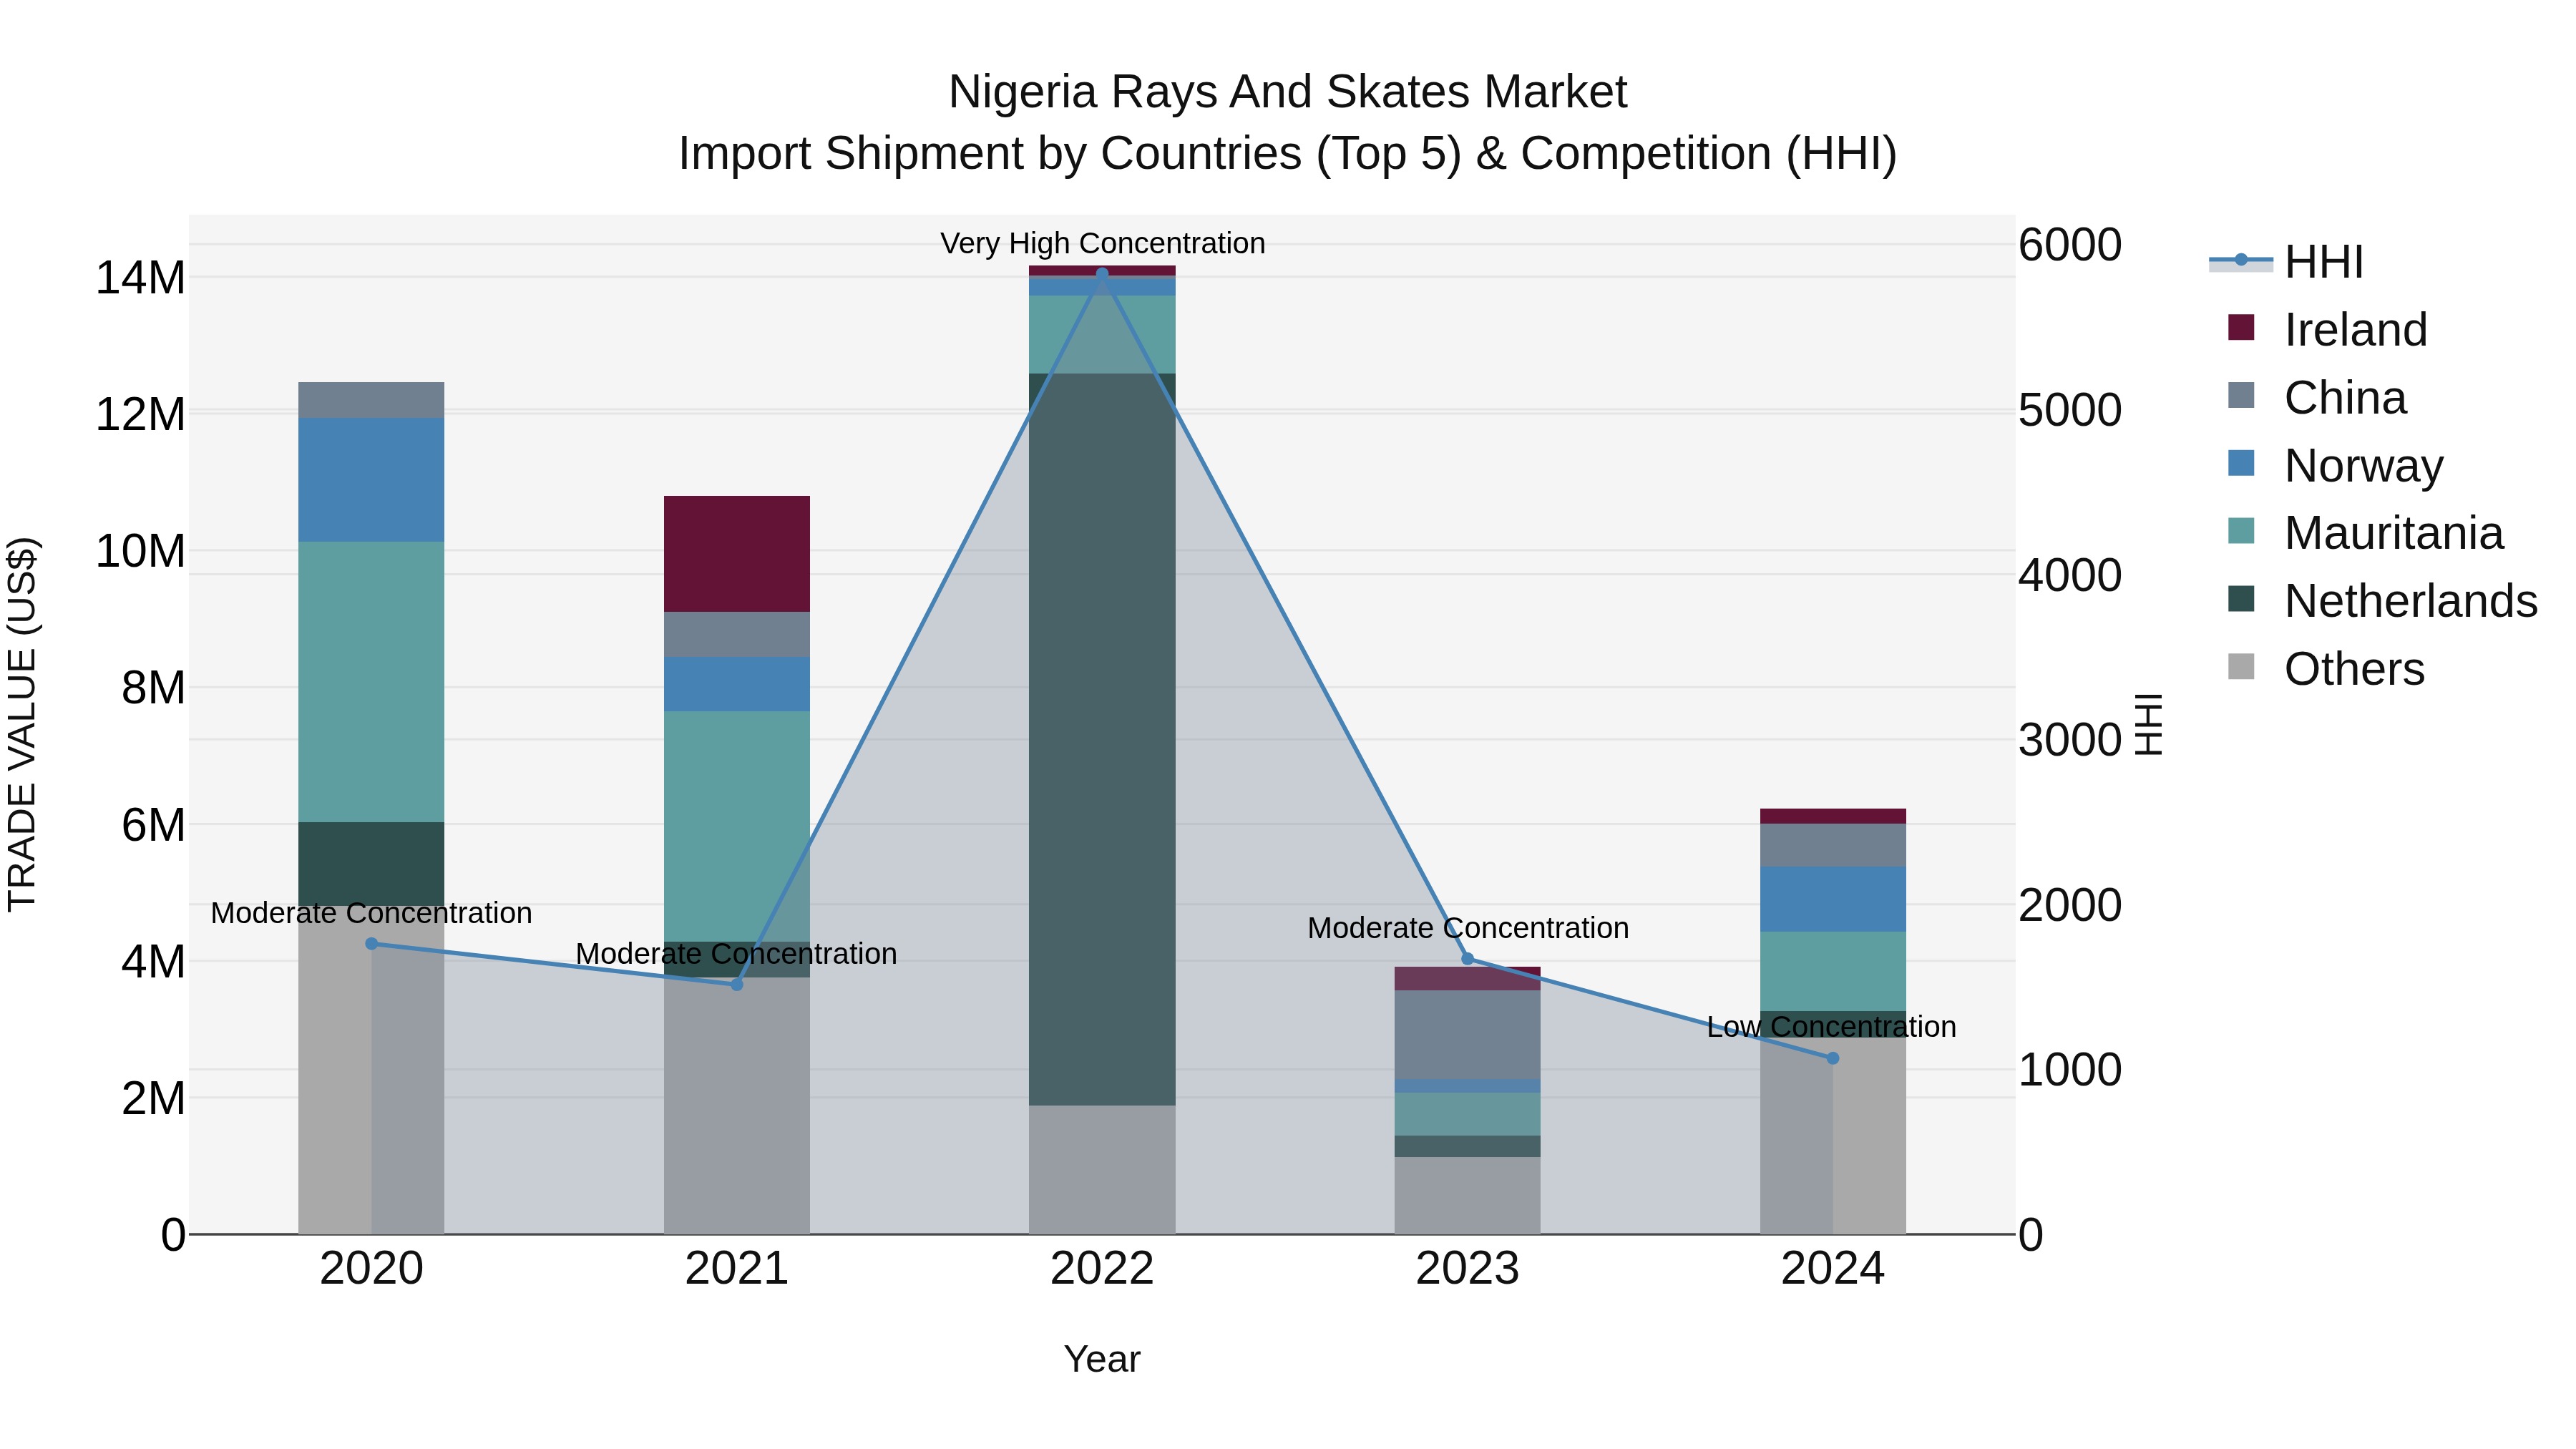Click 2020 'Moderate Concentration' annotation
This screenshot has width=2576, height=1449.
tap(371, 913)
